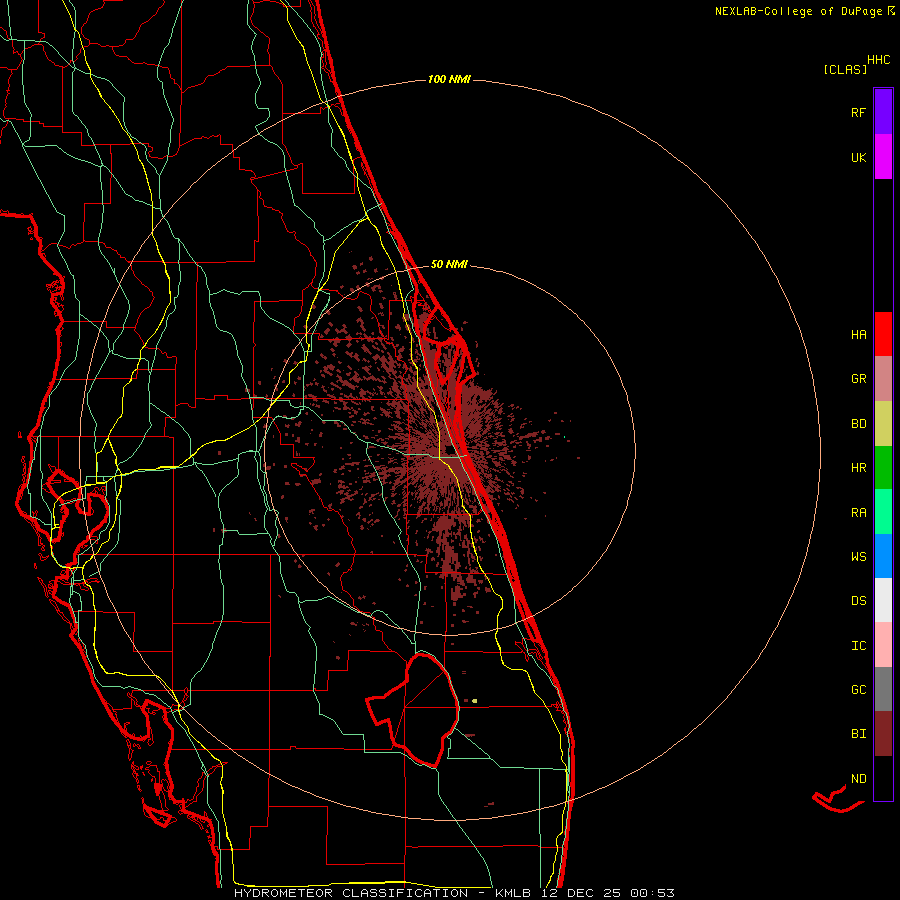Click the IC legend label
Viewport: 900px width, 900px height.
point(858,646)
